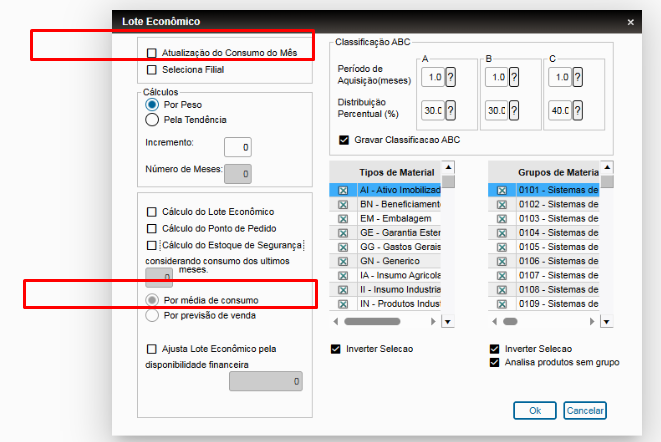Image resolution: width=661 pixels, height=442 pixels.
Task: Click Grupos de Material scroll-left arrow
Action: click(x=494, y=321)
